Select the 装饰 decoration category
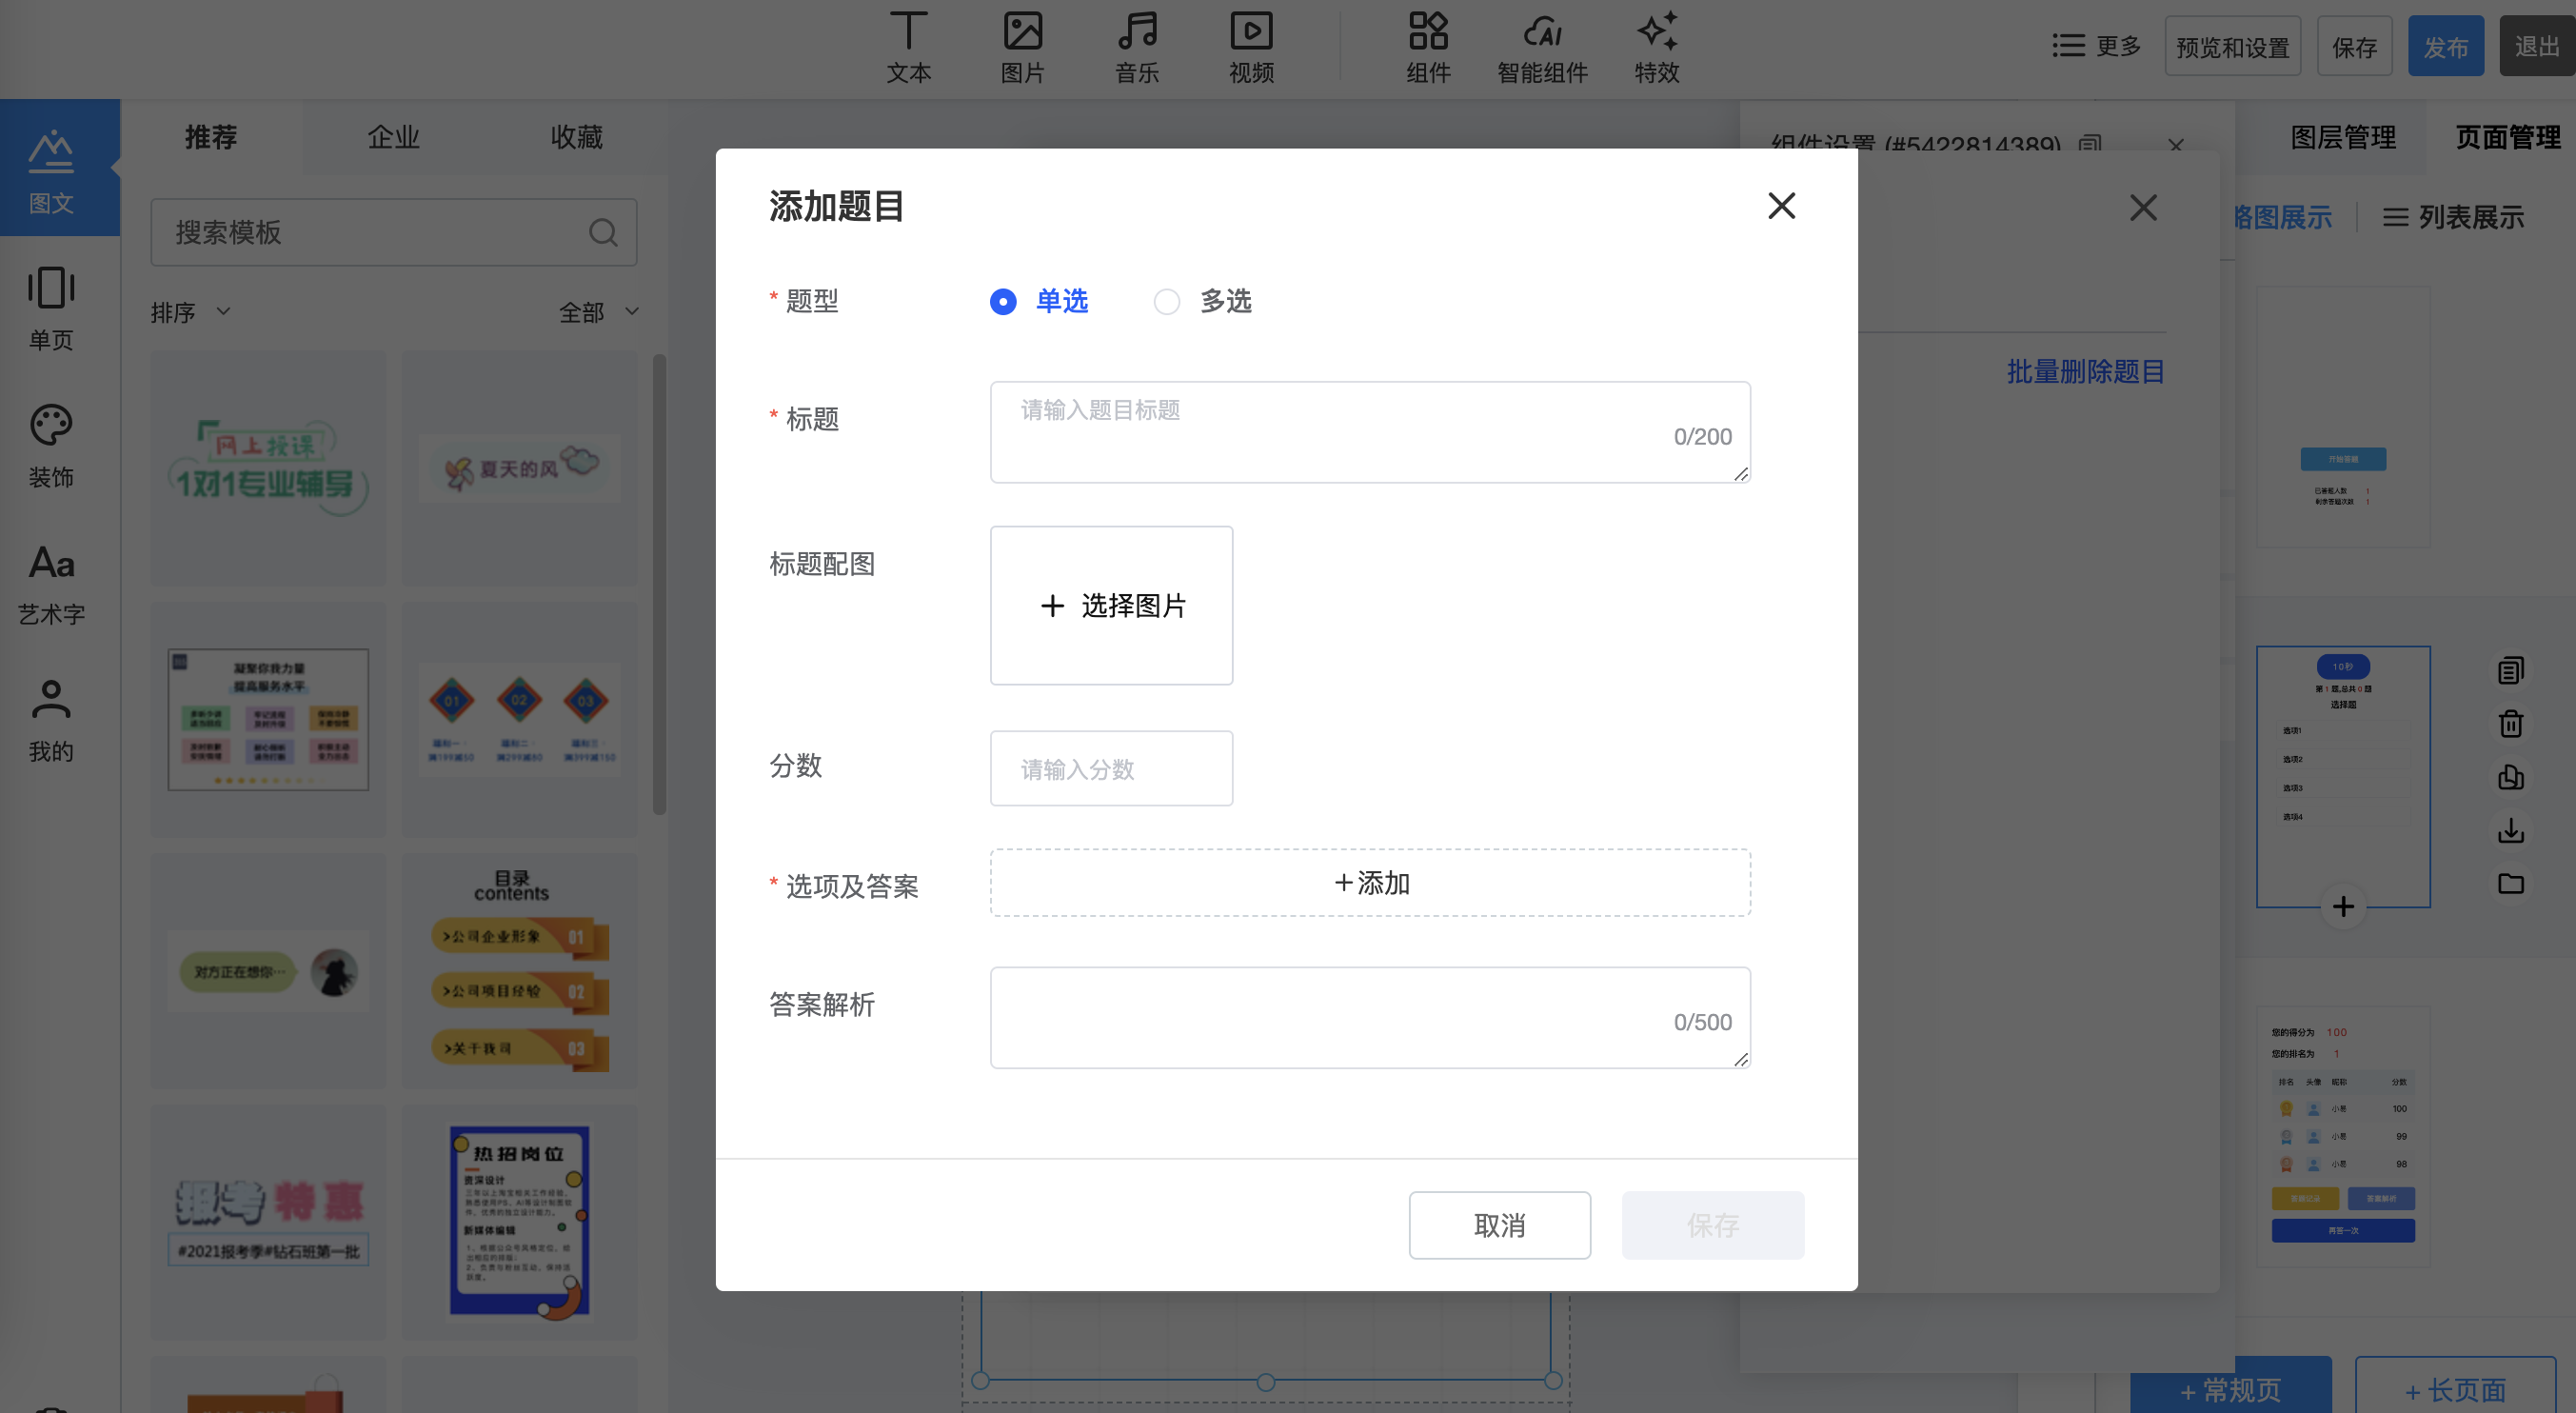 click(51, 446)
